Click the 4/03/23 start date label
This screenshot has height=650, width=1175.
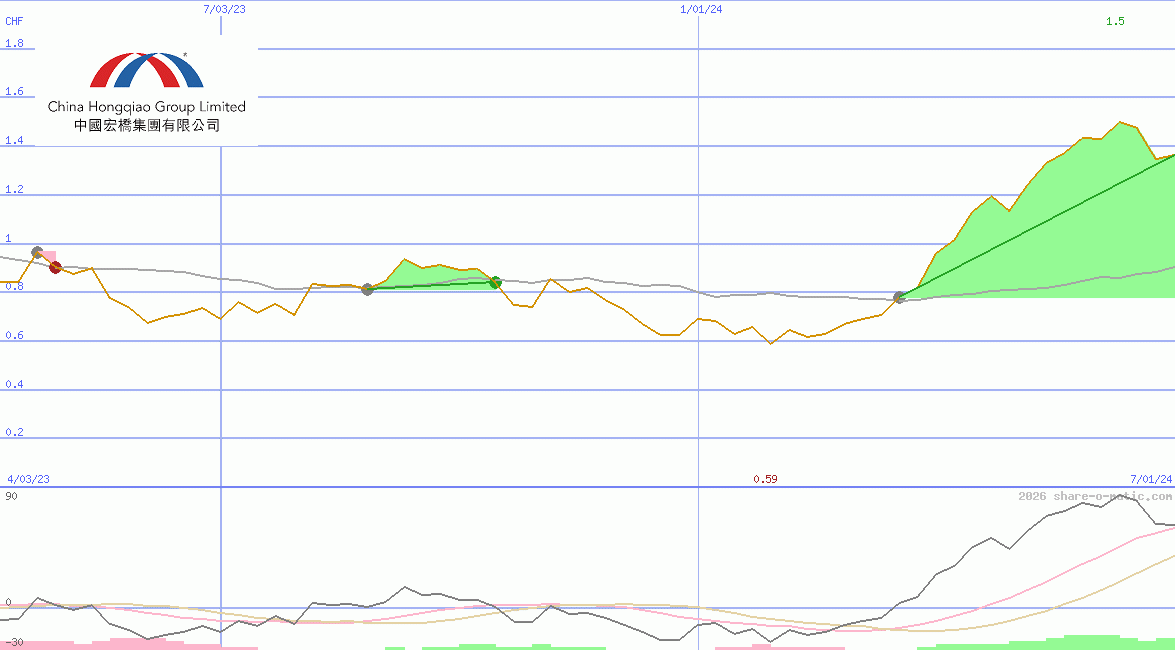tap(28, 479)
